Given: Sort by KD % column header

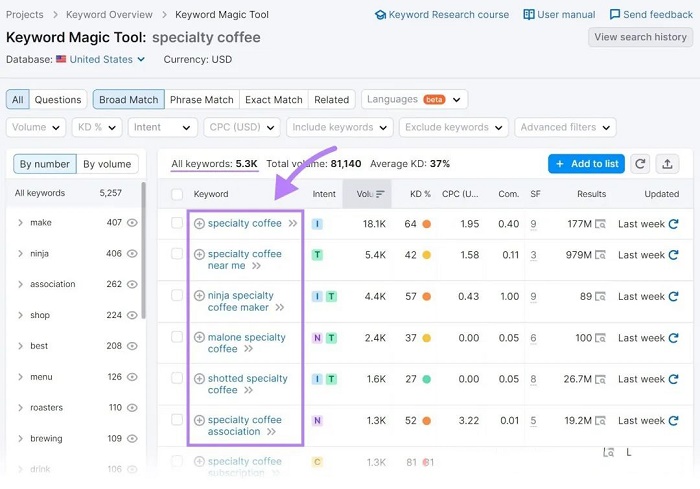Looking at the screenshot, I should point(420,194).
